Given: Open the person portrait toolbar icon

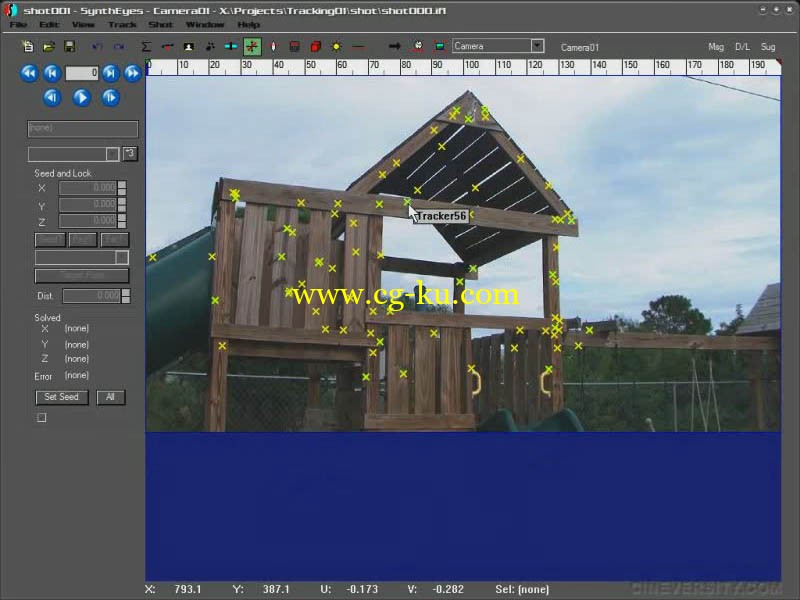Looking at the screenshot, I should pyautogui.click(x=188, y=46).
